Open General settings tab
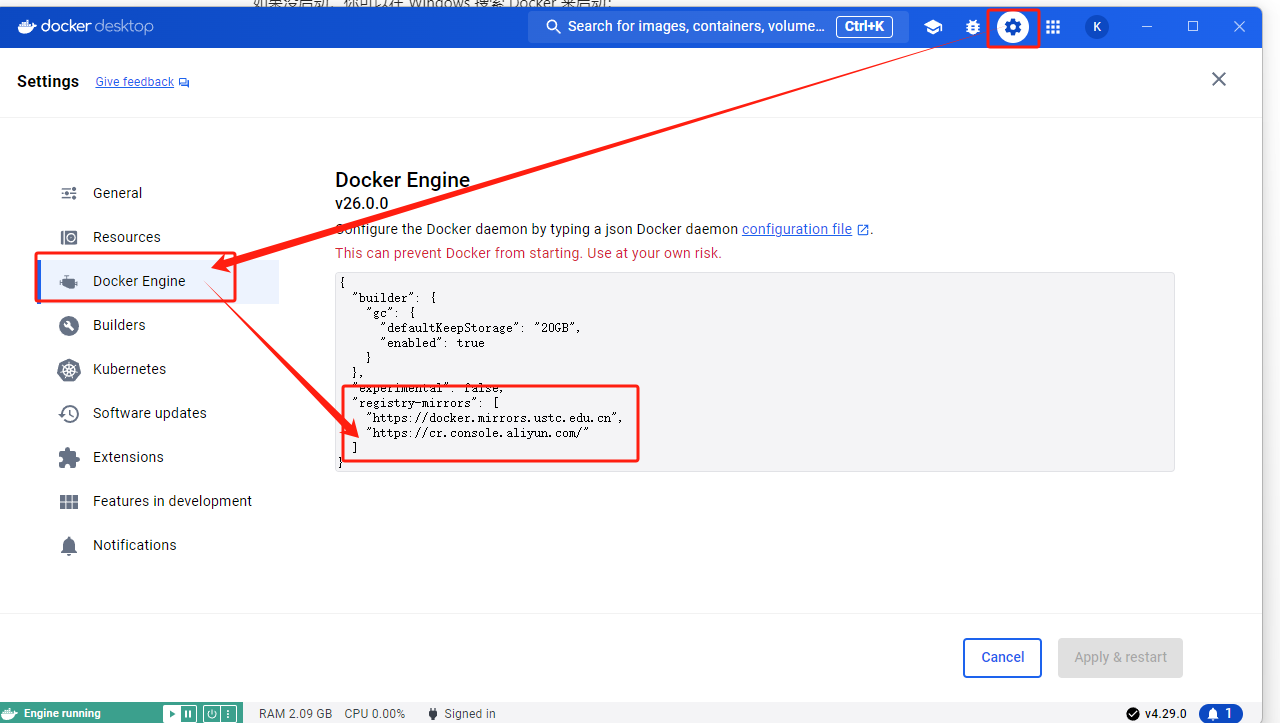This screenshot has width=1280, height=723. (x=157, y=193)
